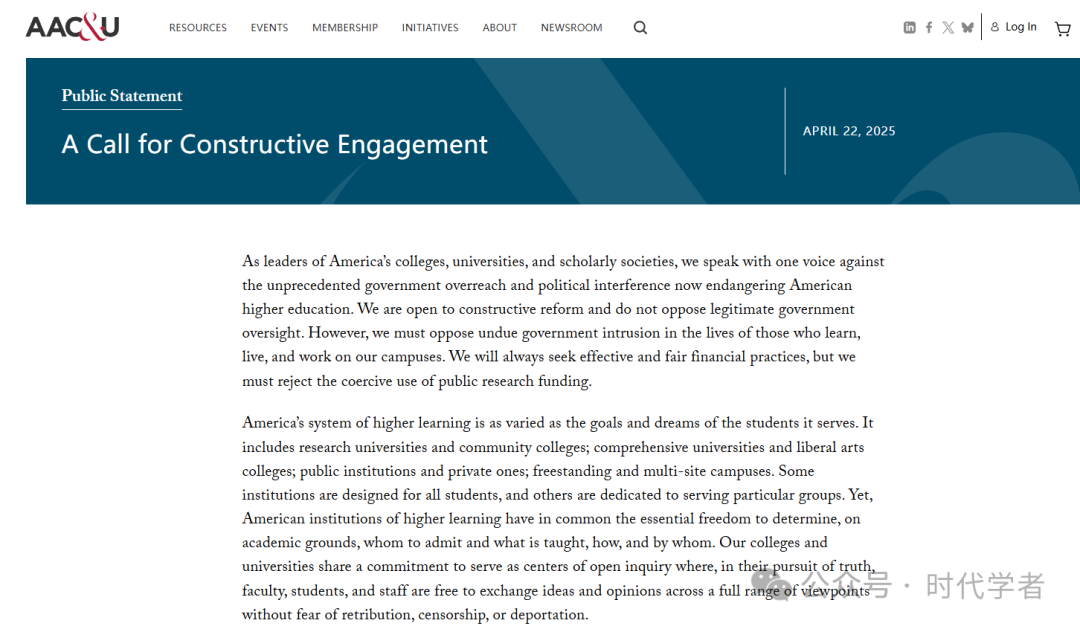Open the Newsroom menu
Image resolution: width=1080 pixels, height=629 pixels.
click(571, 28)
